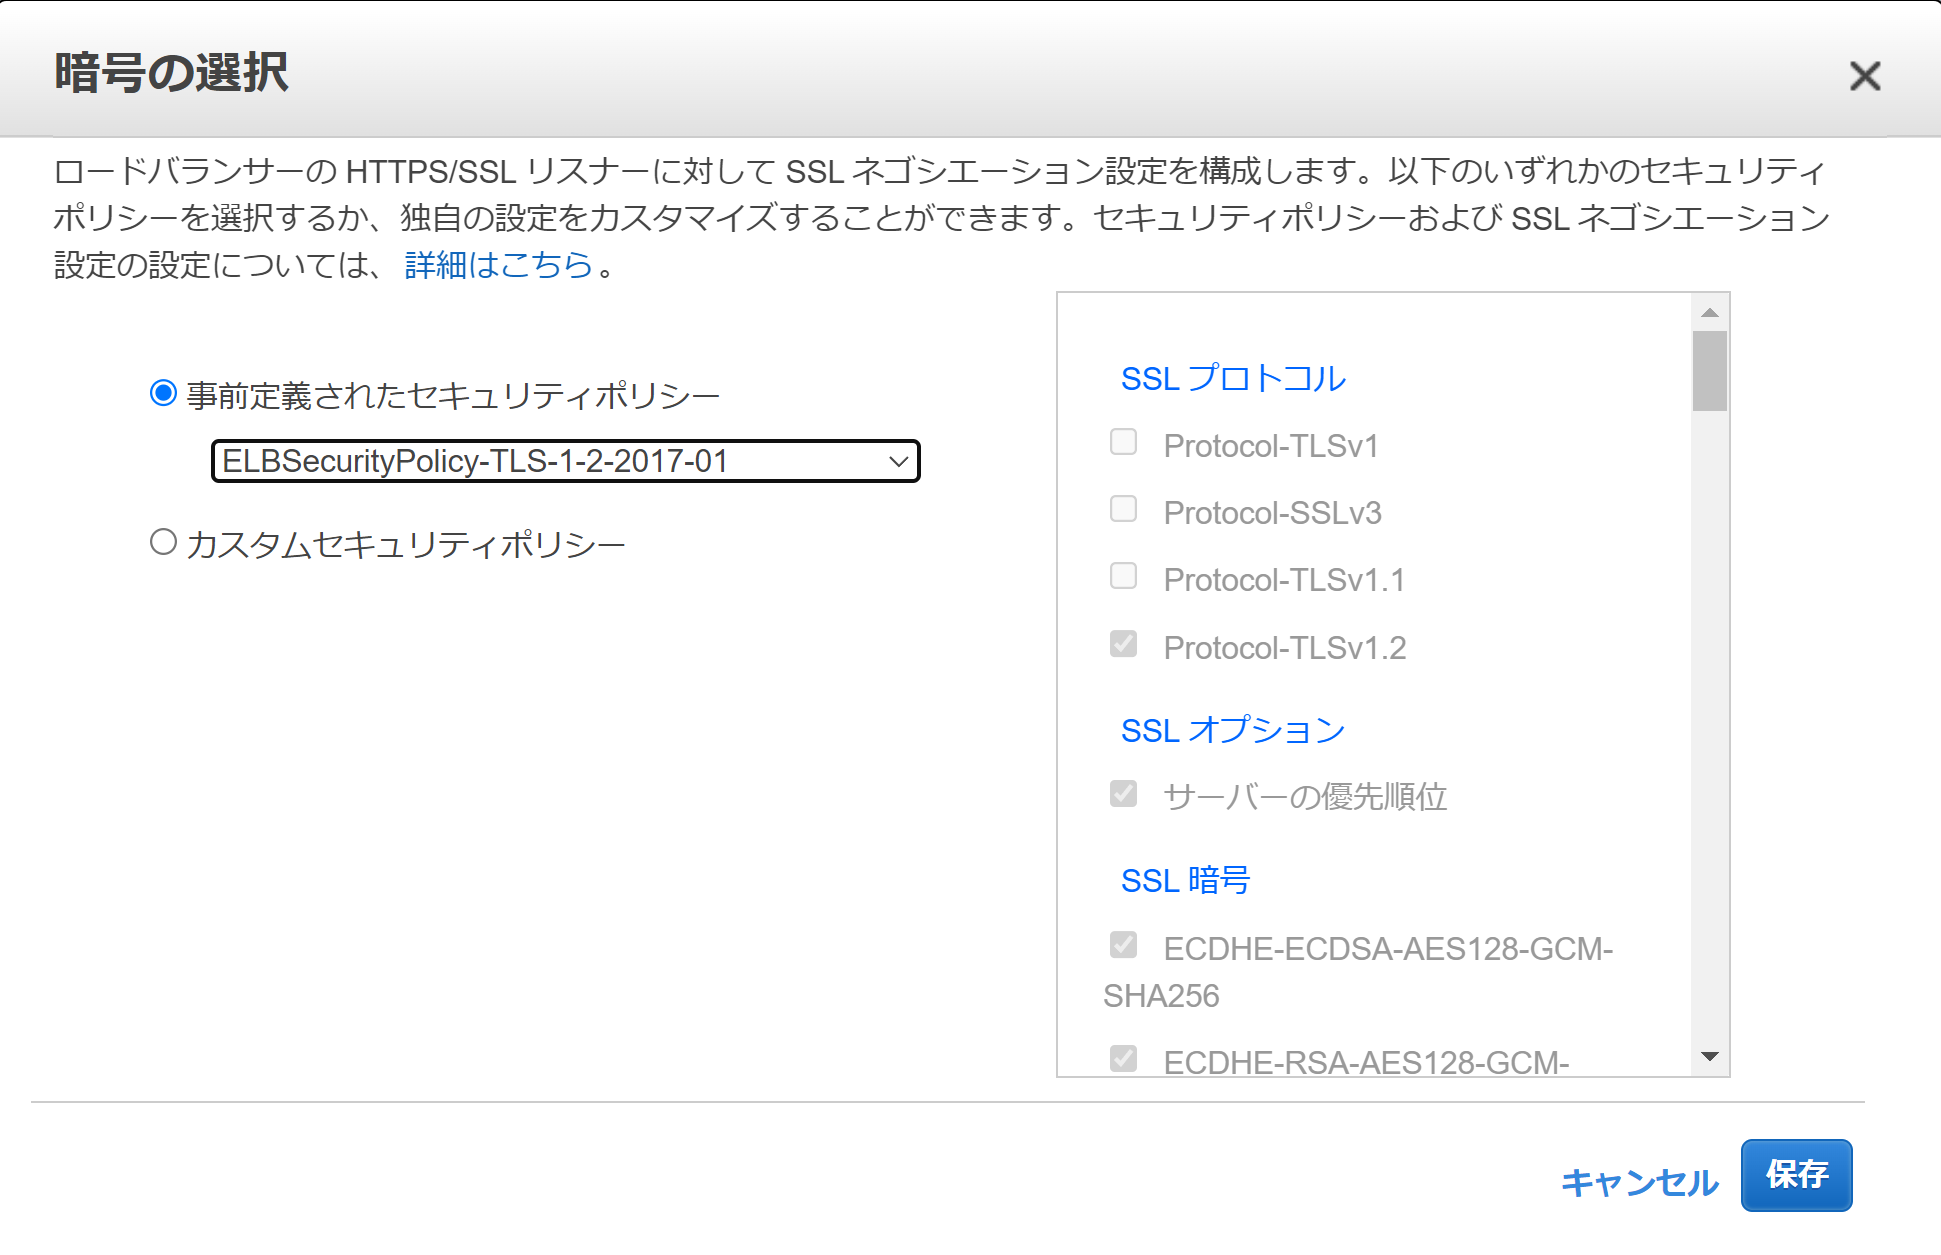Click the SSL オプション section heading
Image resolution: width=1941 pixels, height=1255 pixels.
(1232, 731)
